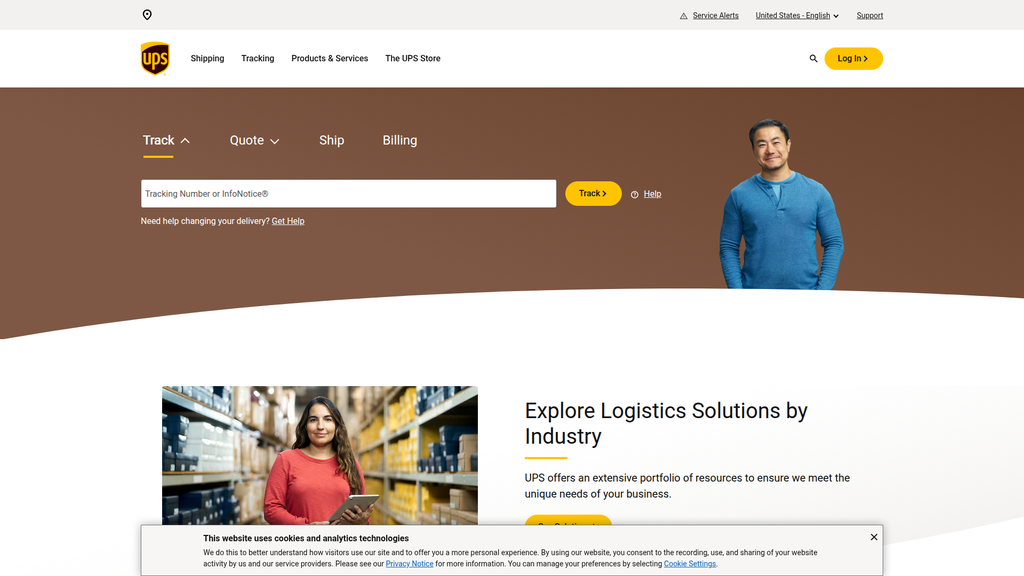This screenshot has width=1024, height=576.
Task: Click the Help link beside Track button
Action: (x=652, y=194)
